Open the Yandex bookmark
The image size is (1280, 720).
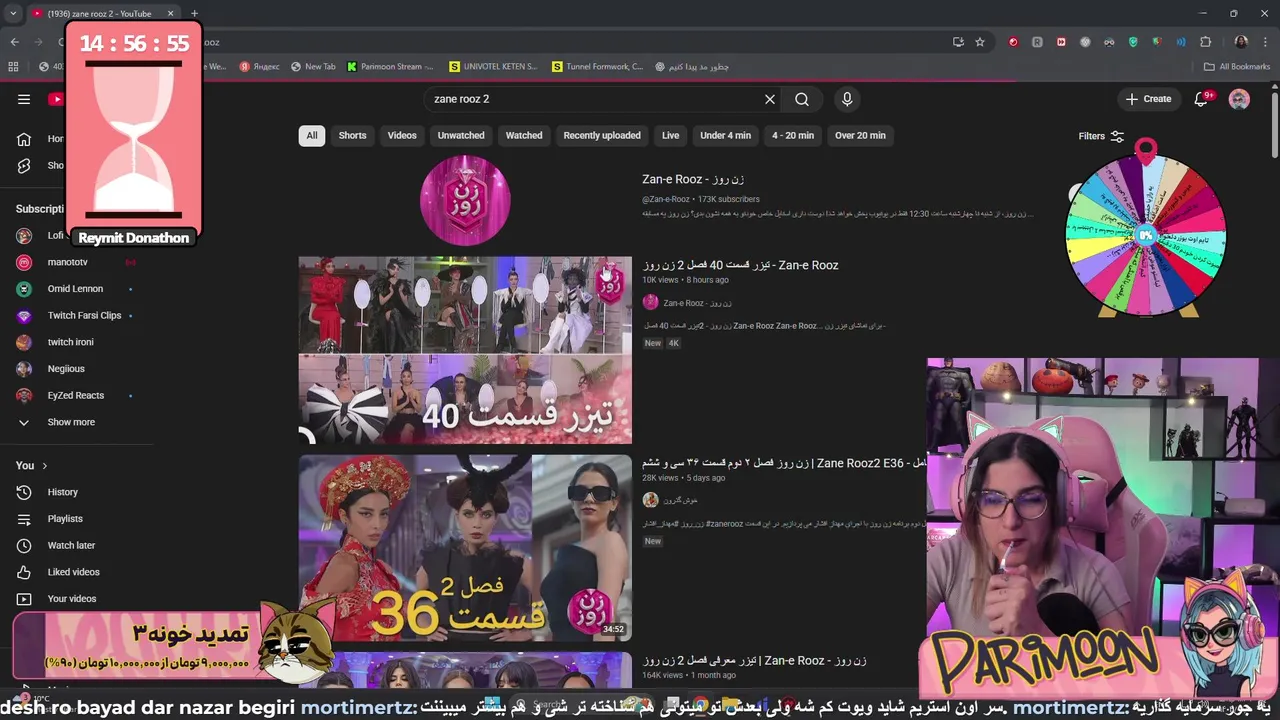pyautogui.click(x=260, y=67)
